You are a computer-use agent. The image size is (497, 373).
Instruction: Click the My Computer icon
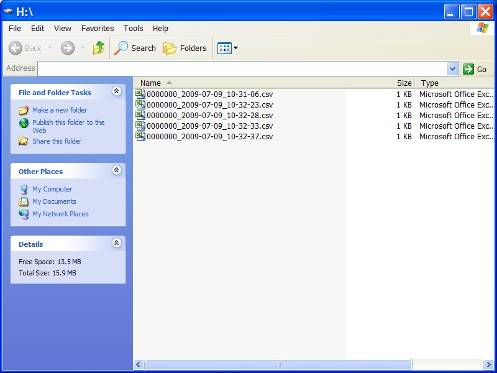(24, 189)
